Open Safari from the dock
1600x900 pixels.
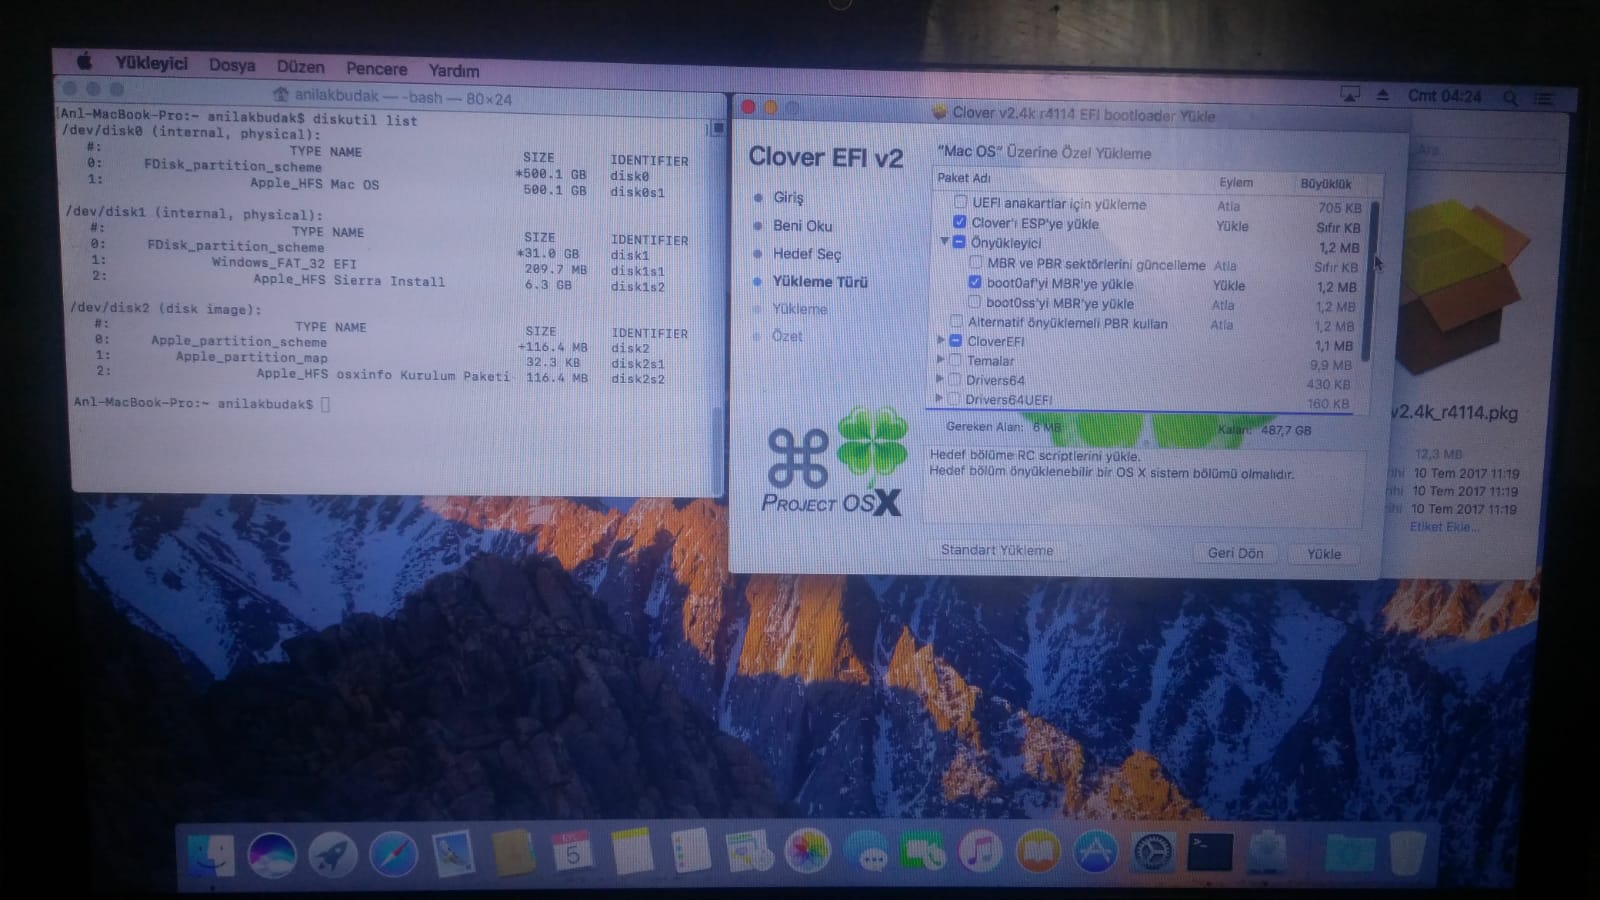click(393, 855)
